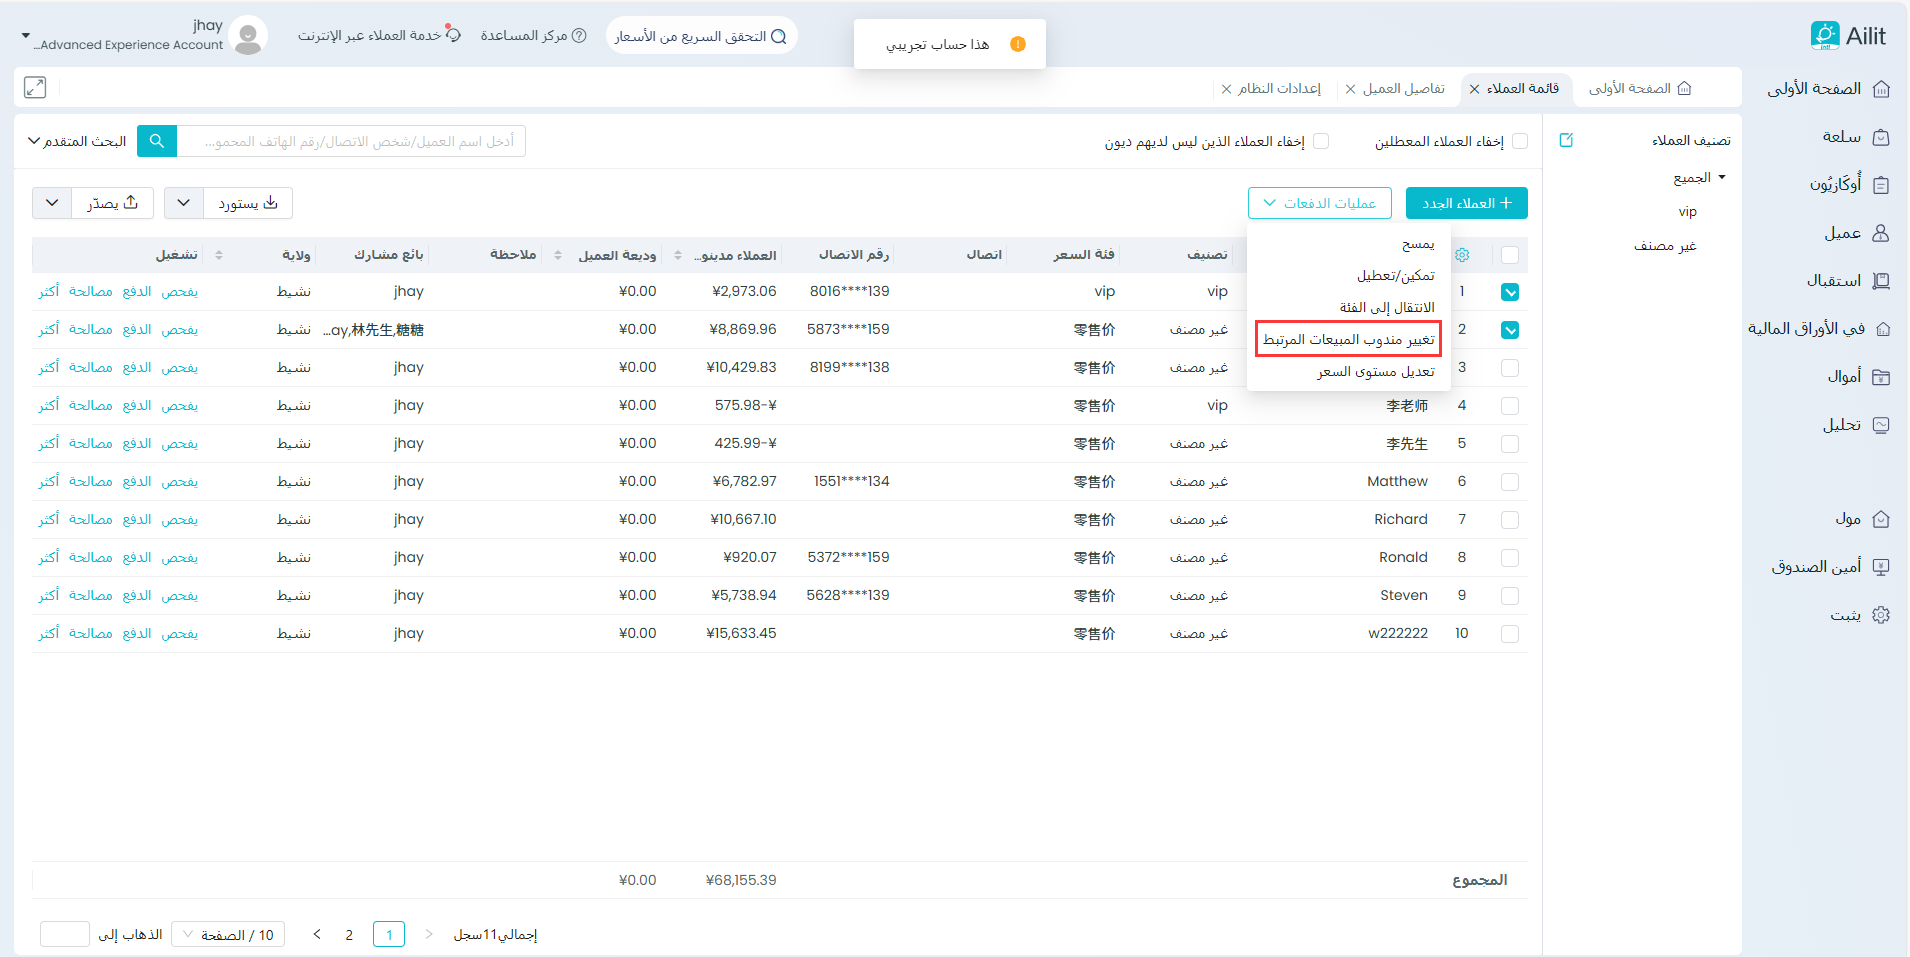Open the عميل customer sidebar icon
The height and width of the screenshot is (957, 1910).
(x=1880, y=233)
